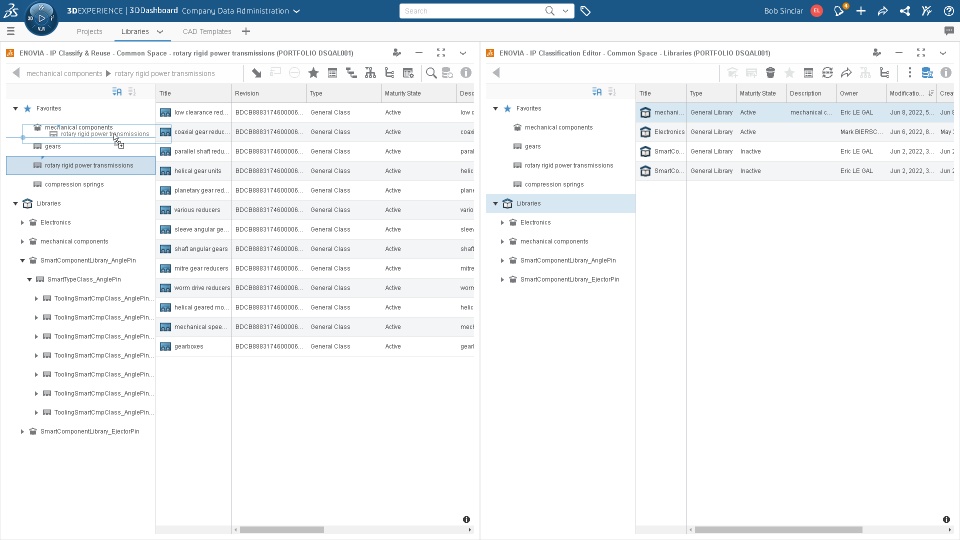Click the Share arrow icon in top bar
This screenshot has width=960, height=540.
[x=883, y=10]
